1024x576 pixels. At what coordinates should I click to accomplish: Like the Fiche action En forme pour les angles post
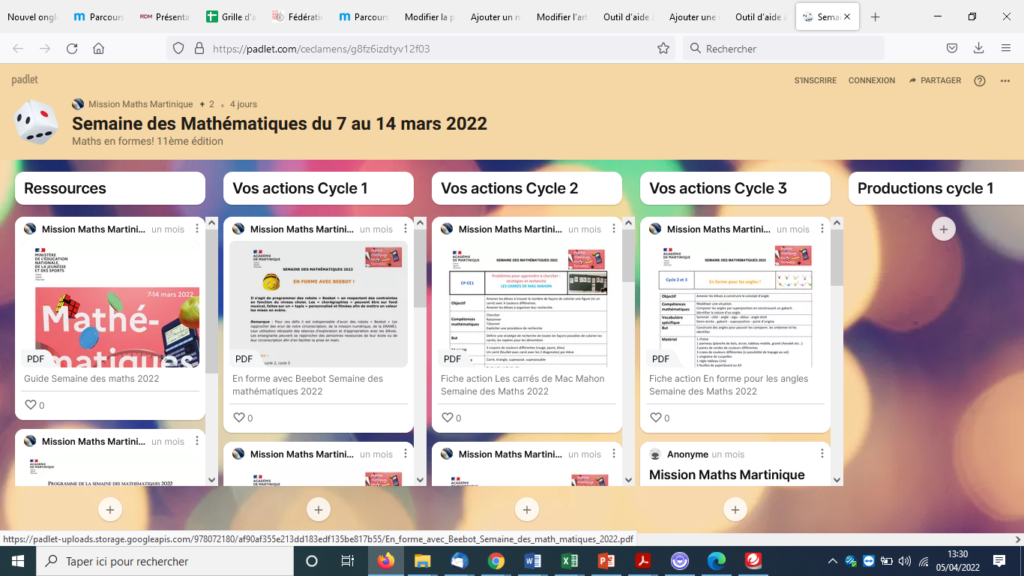click(x=655, y=418)
